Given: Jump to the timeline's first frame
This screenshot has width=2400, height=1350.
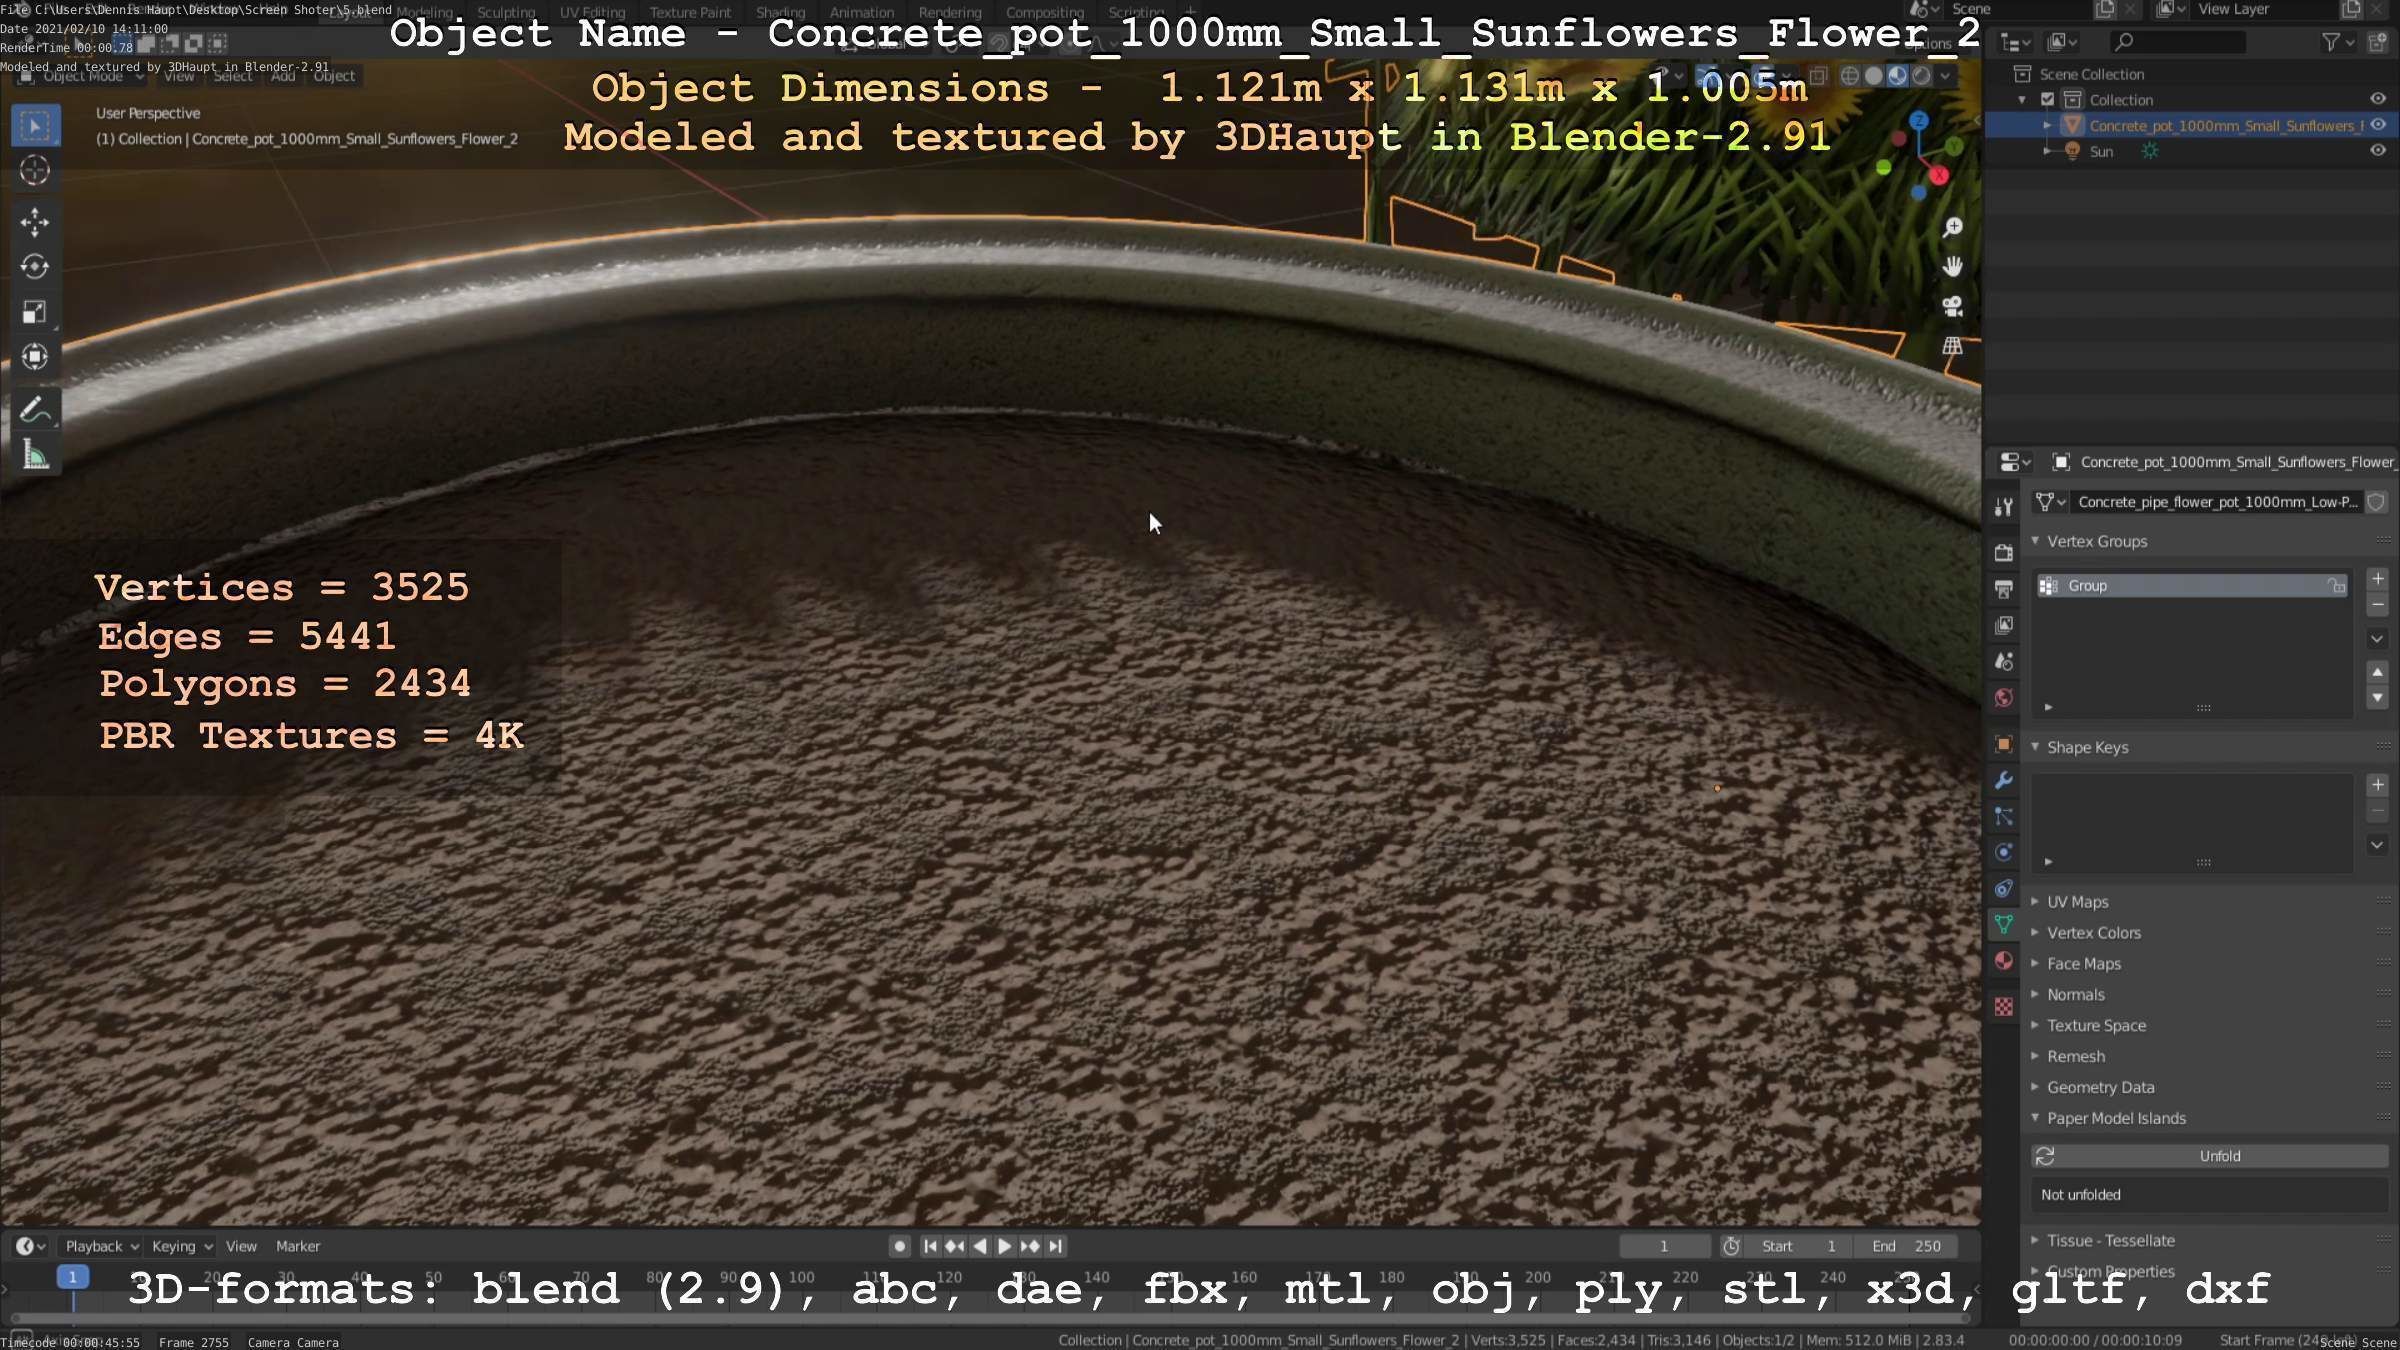Looking at the screenshot, I should [x=930, y=1246].
